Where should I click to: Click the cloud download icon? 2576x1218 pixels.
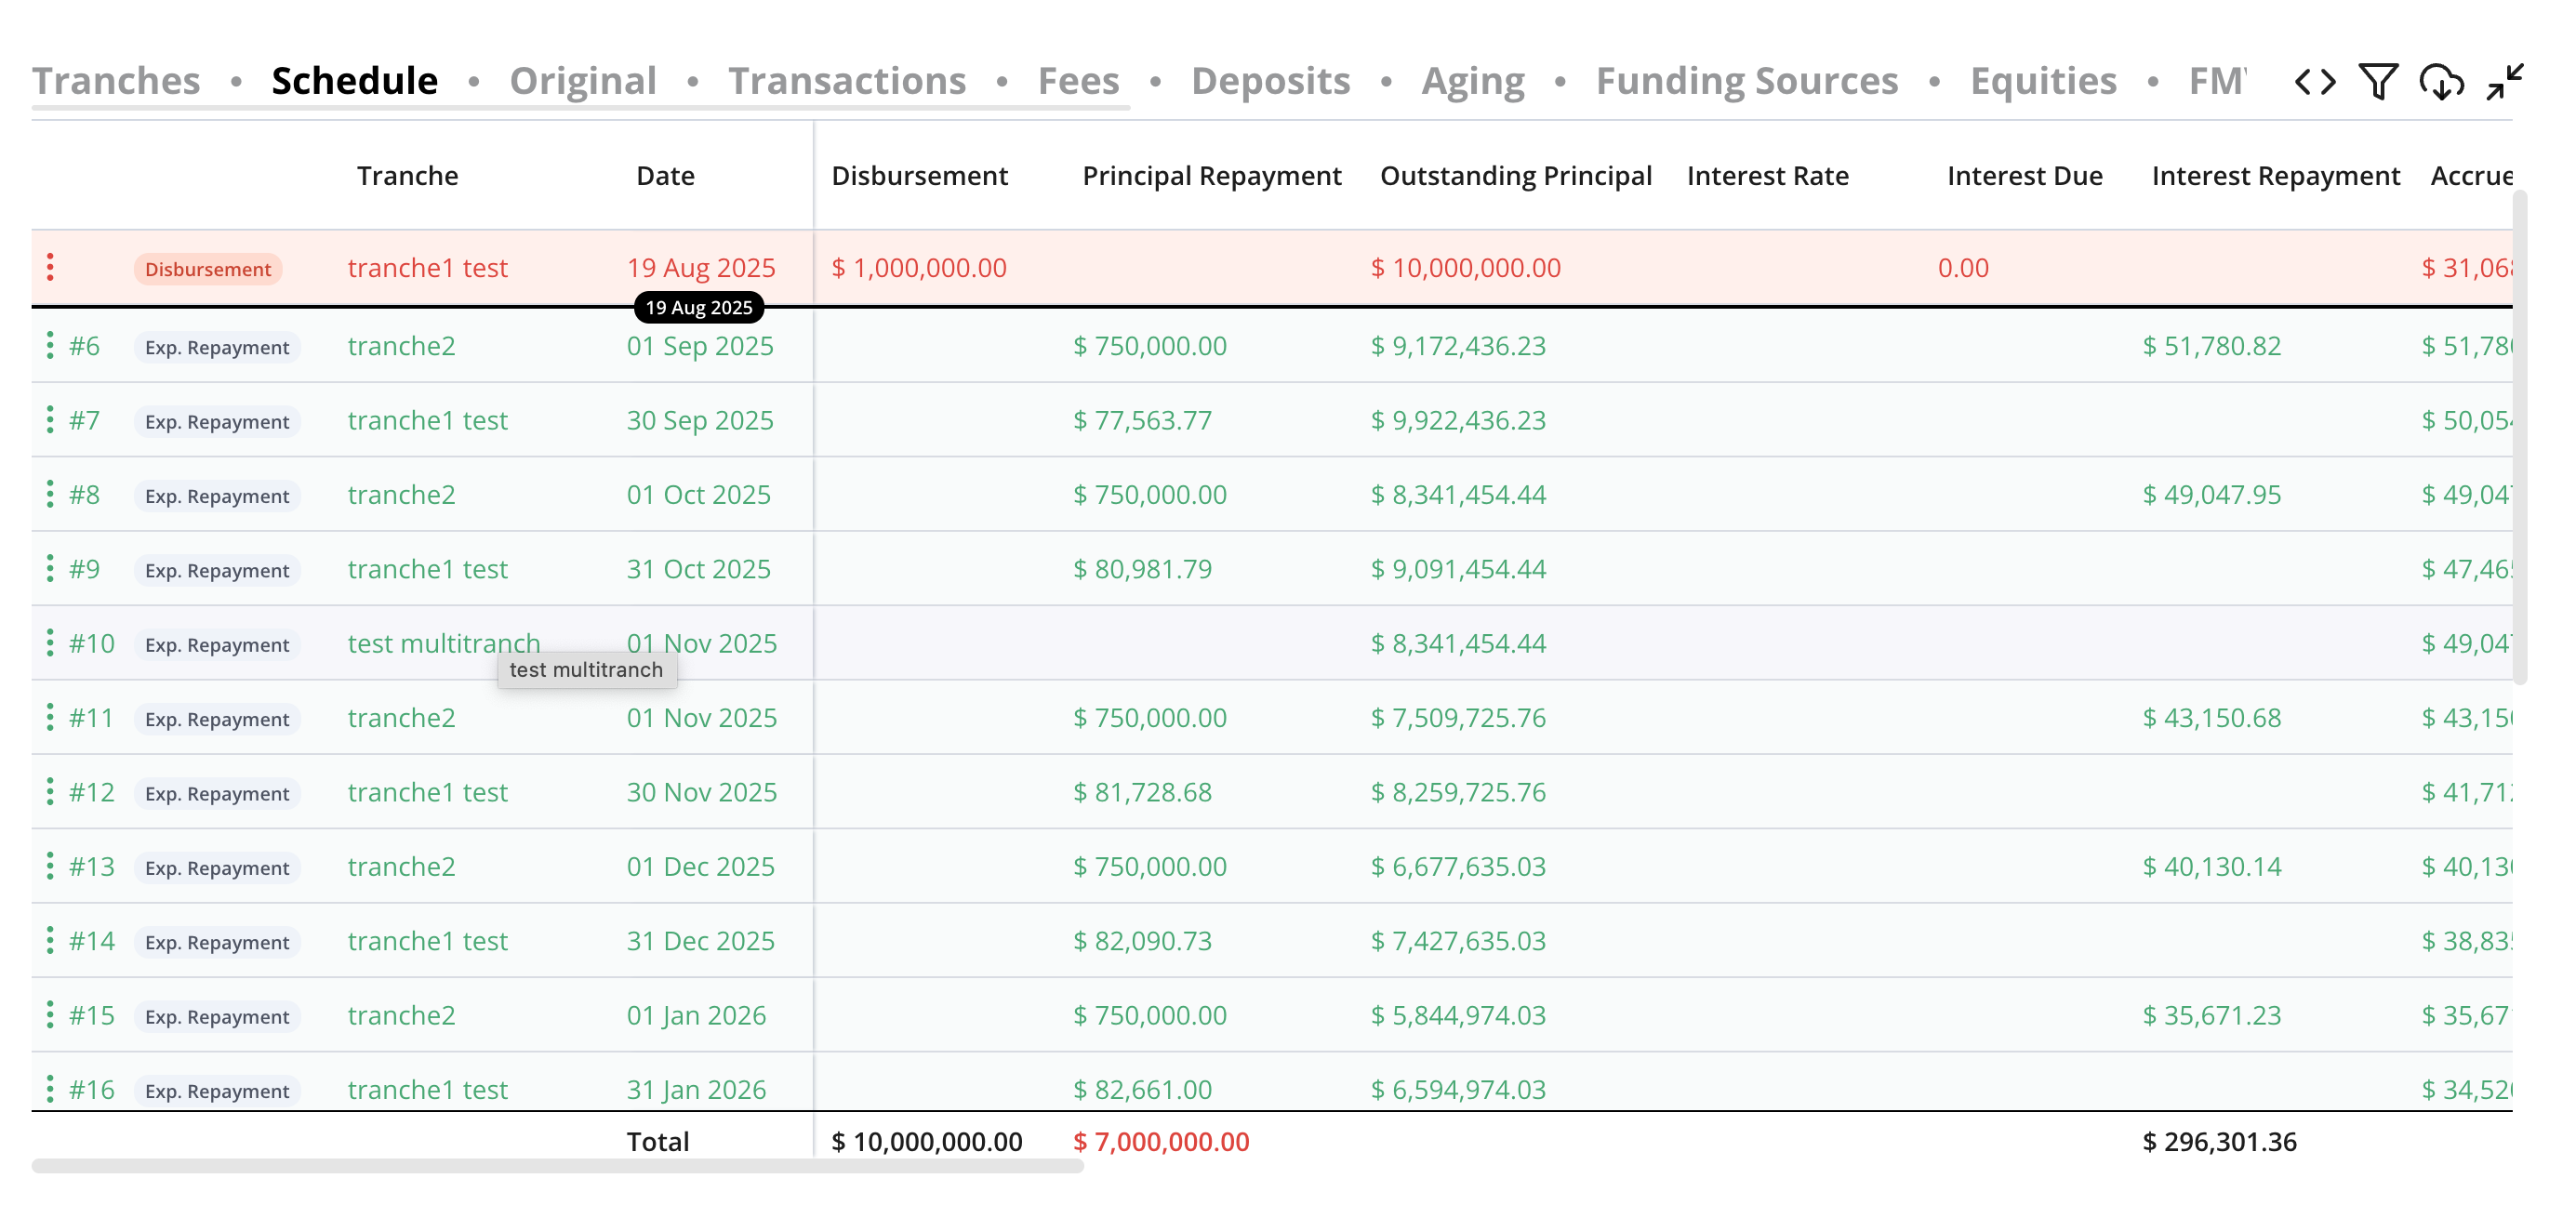2441,81
